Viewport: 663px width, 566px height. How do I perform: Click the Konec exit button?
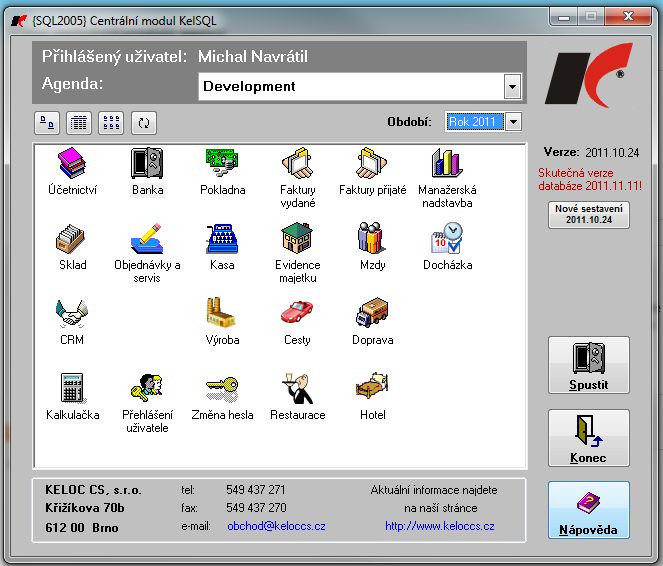(589, 438)
